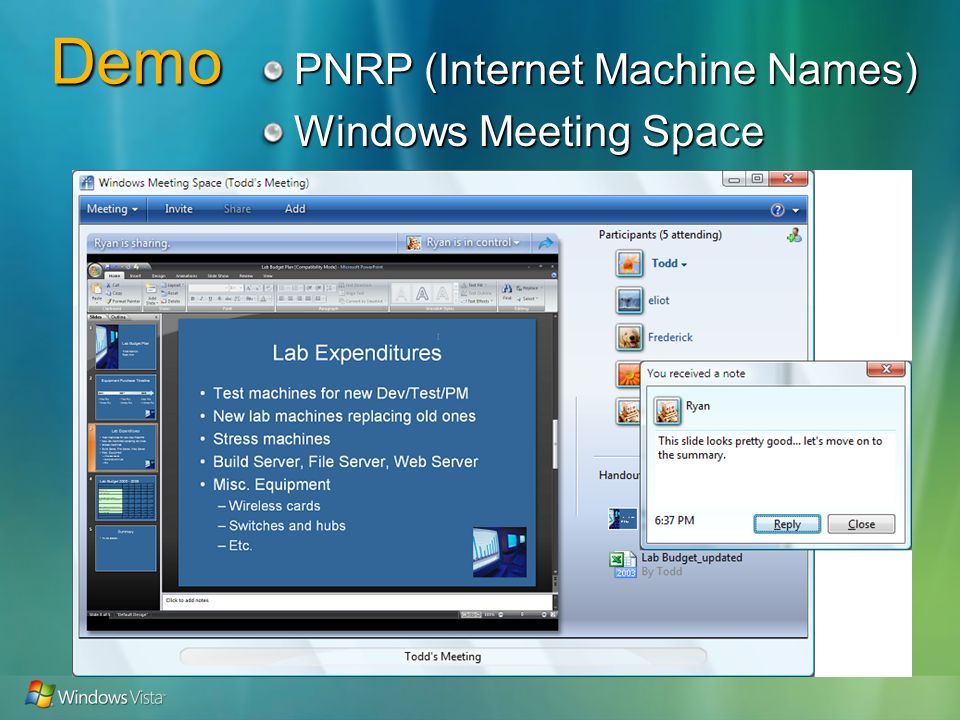Click the blue arrow icon beside Ryan is in control
Screen dimensions: 960x720
coord(545,244)
